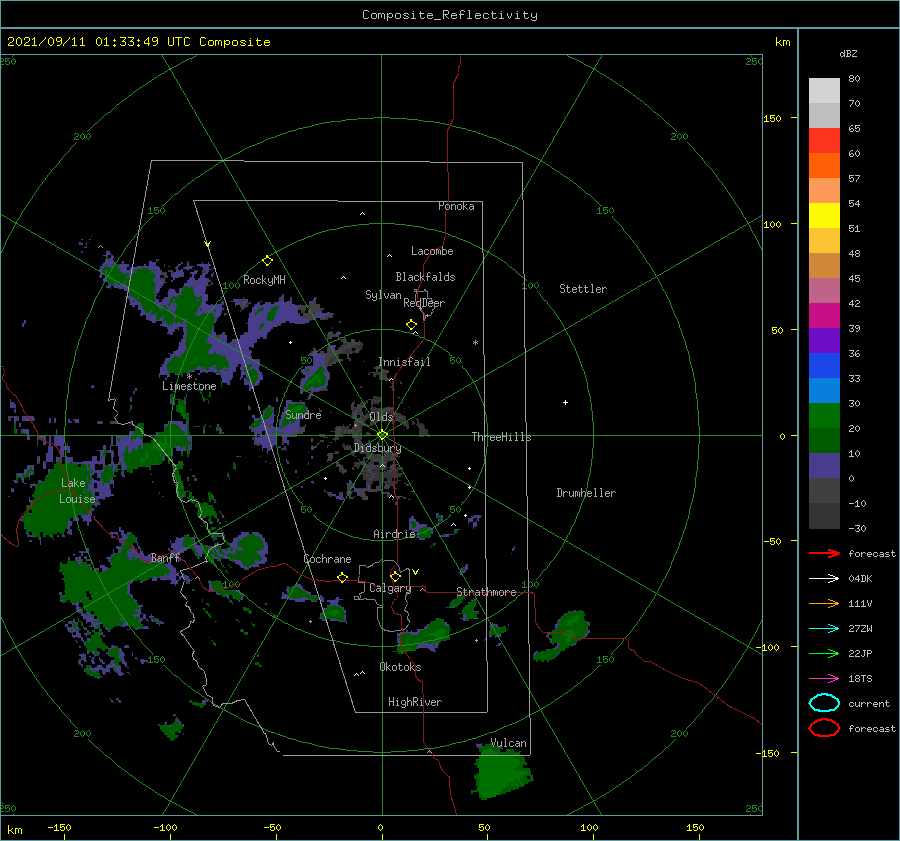Click the orange 111V arrow icon
This screenshot has width=900, height=841.
pyautogui.click(x=824, y=603)
